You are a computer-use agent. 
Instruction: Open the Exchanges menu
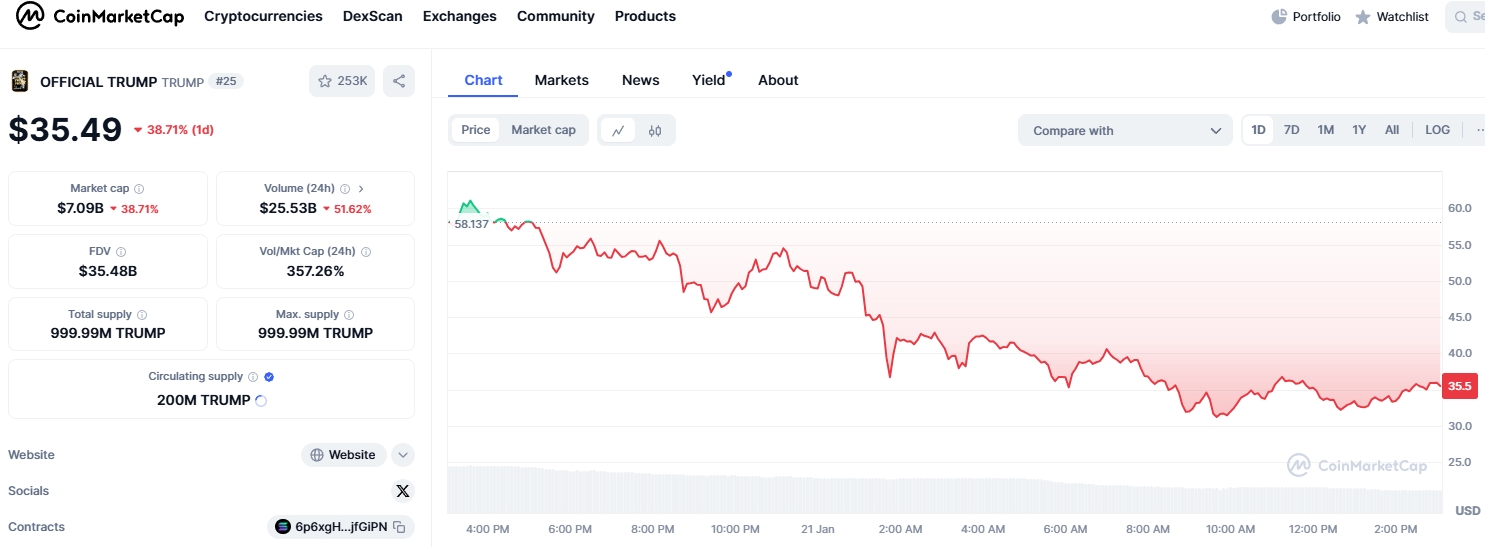coord(459,16)
